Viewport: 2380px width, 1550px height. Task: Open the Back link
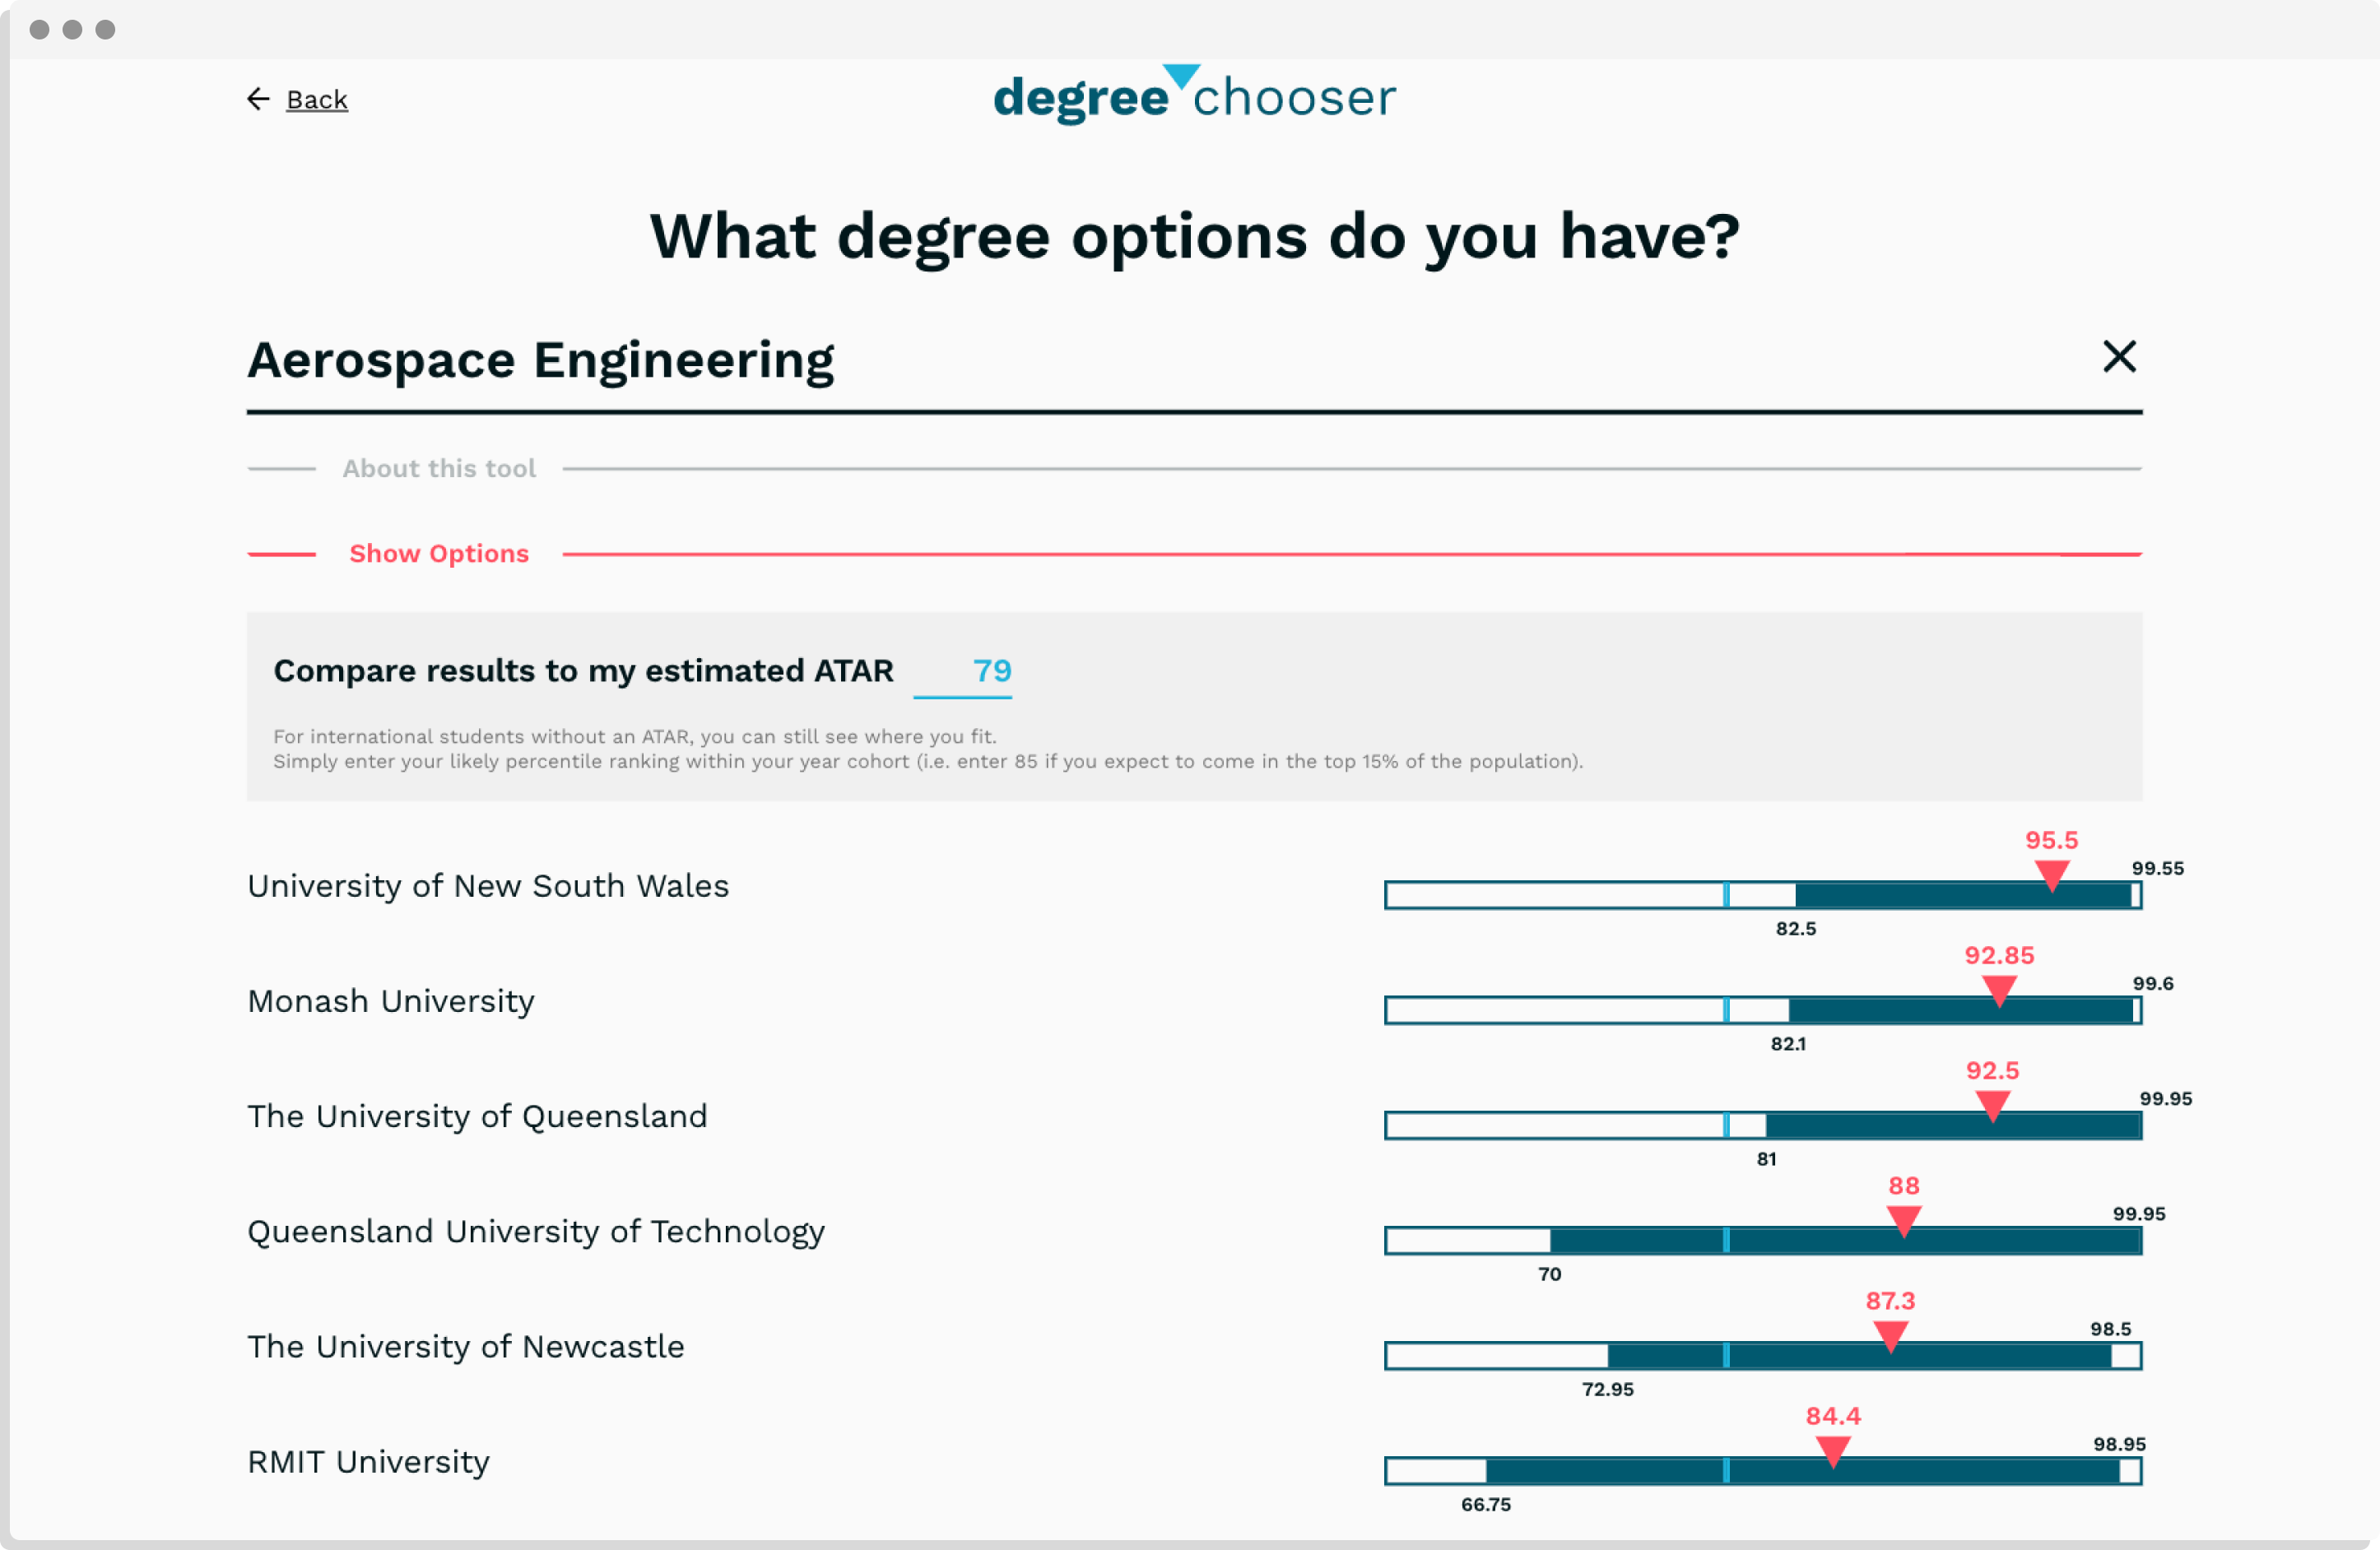[317, 100]
